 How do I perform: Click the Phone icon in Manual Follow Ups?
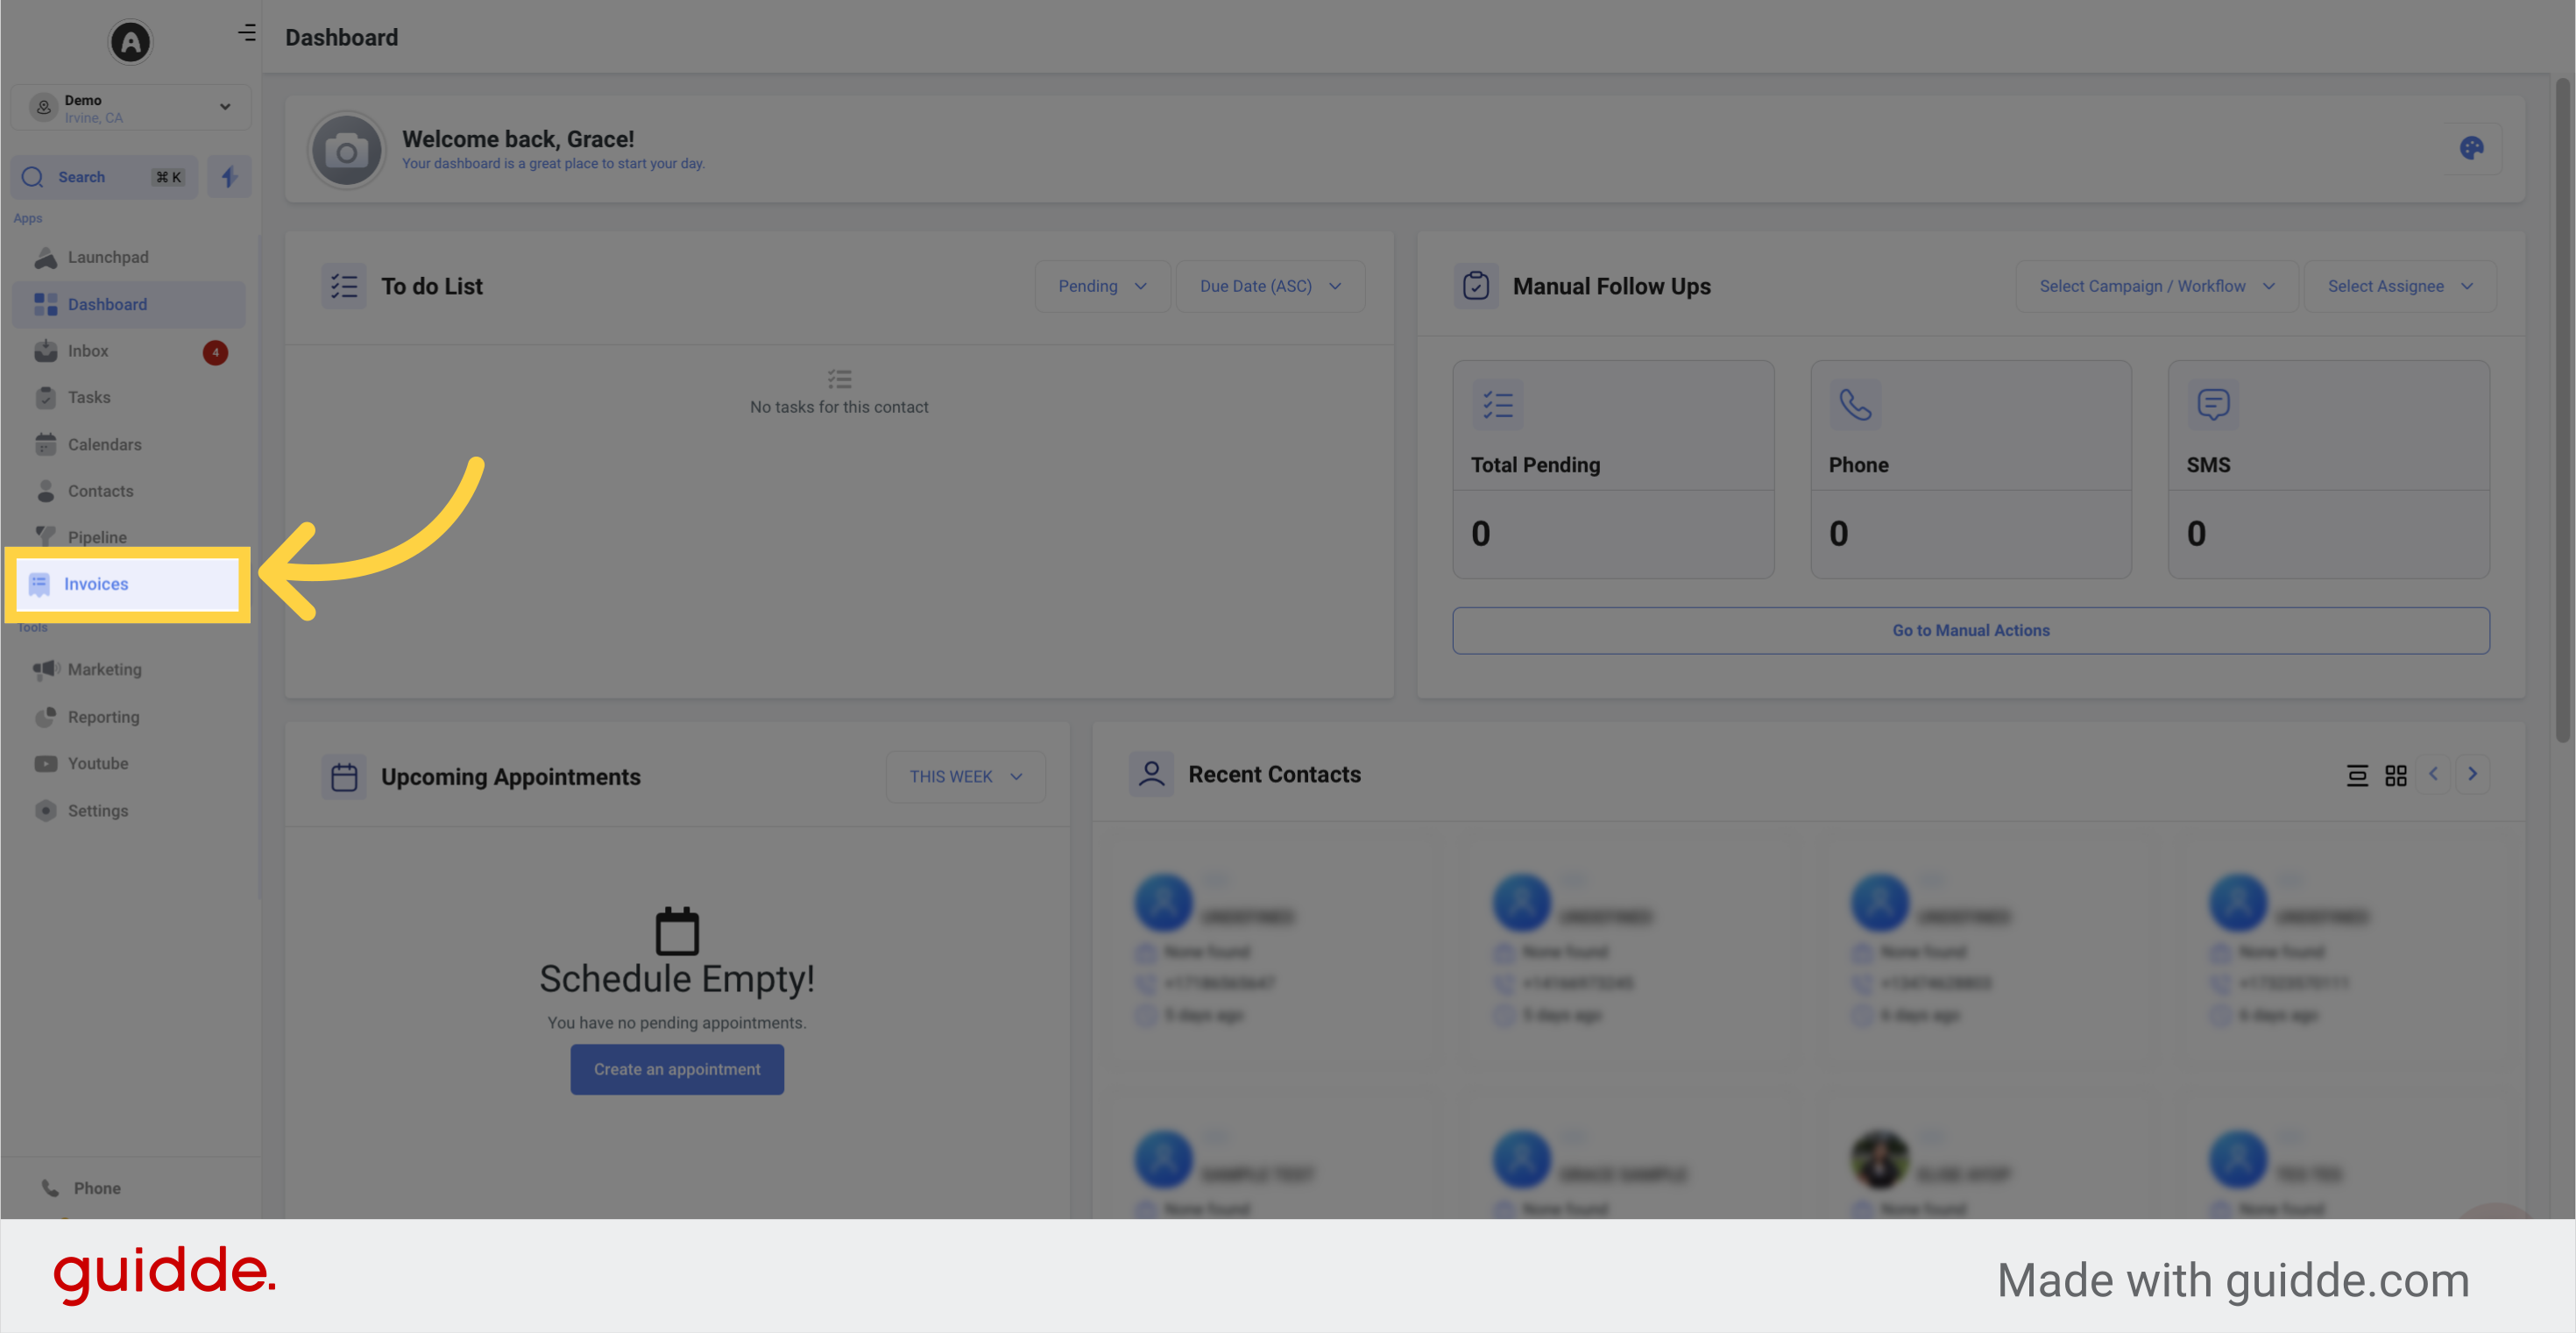click(x=1855, y=405)
